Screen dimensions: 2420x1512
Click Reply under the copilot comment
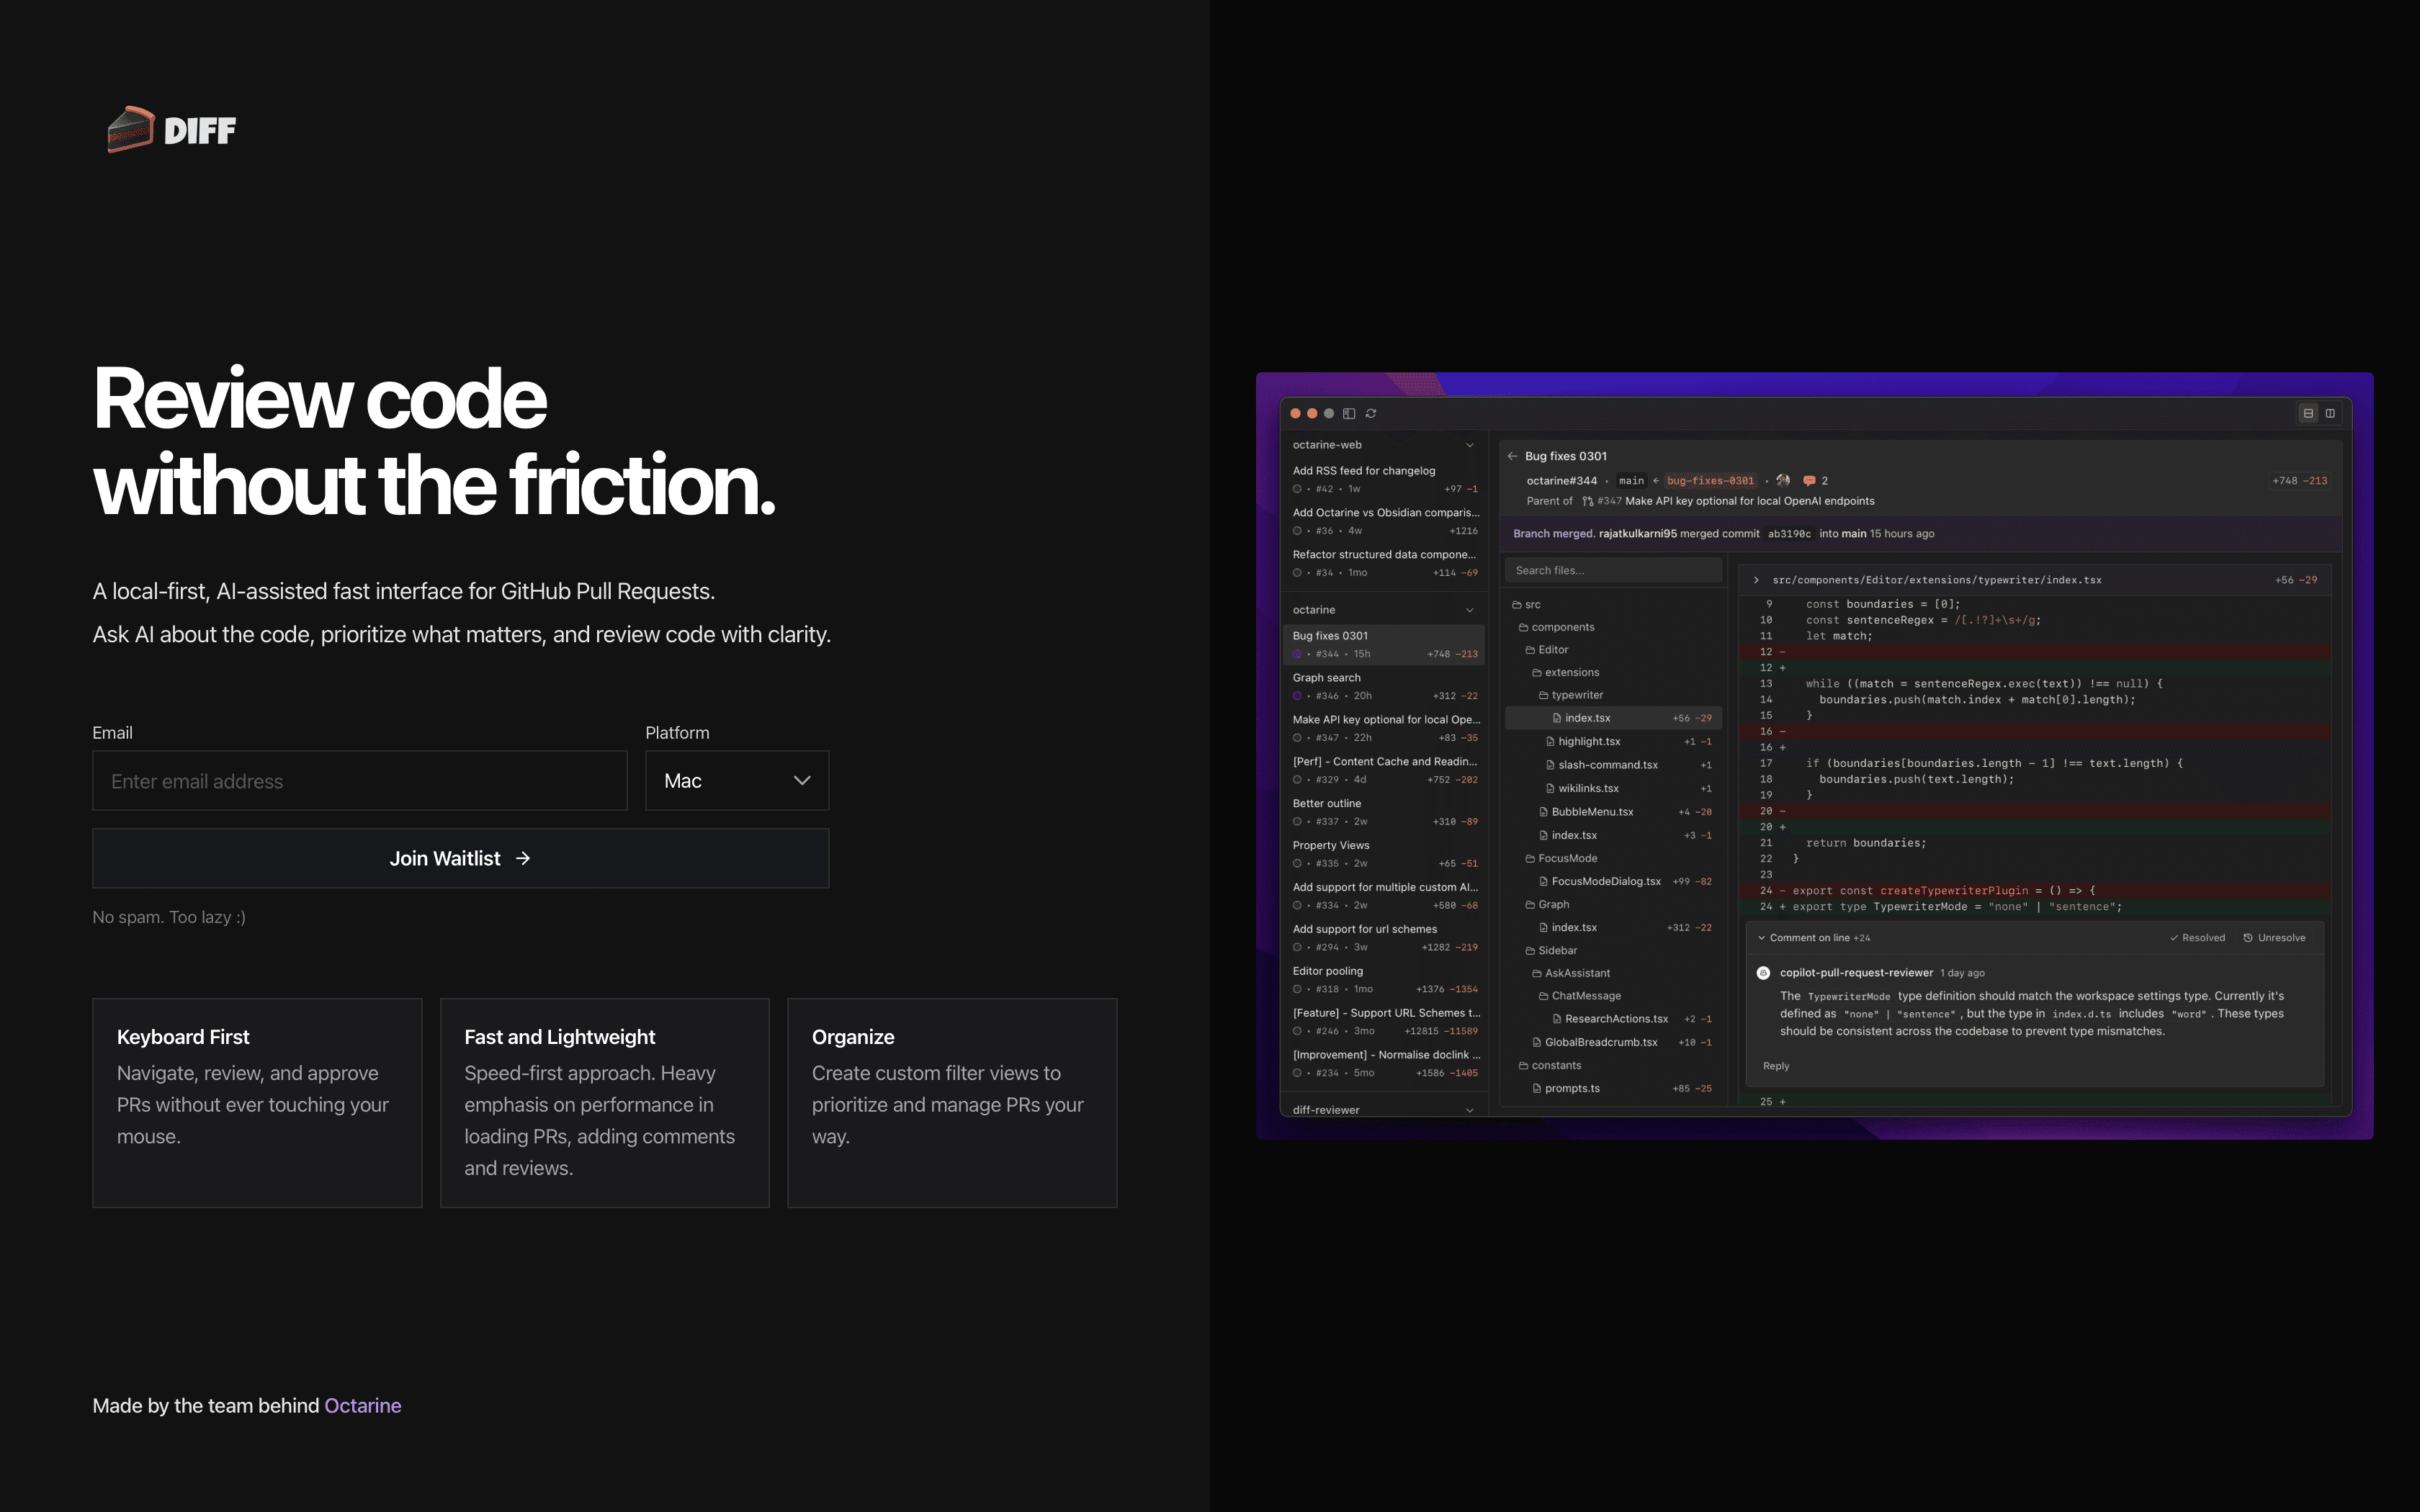[x=1776, y=1066]
